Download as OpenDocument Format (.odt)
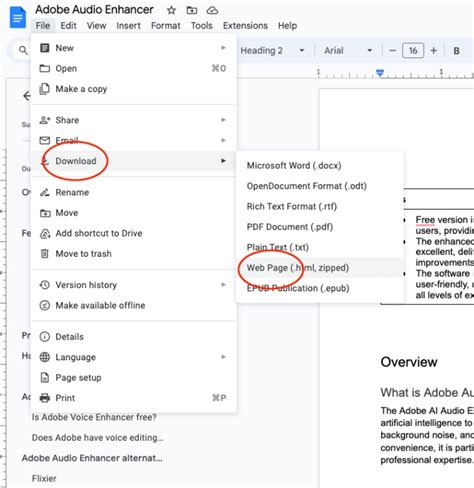474x488 pixels. 320,186
